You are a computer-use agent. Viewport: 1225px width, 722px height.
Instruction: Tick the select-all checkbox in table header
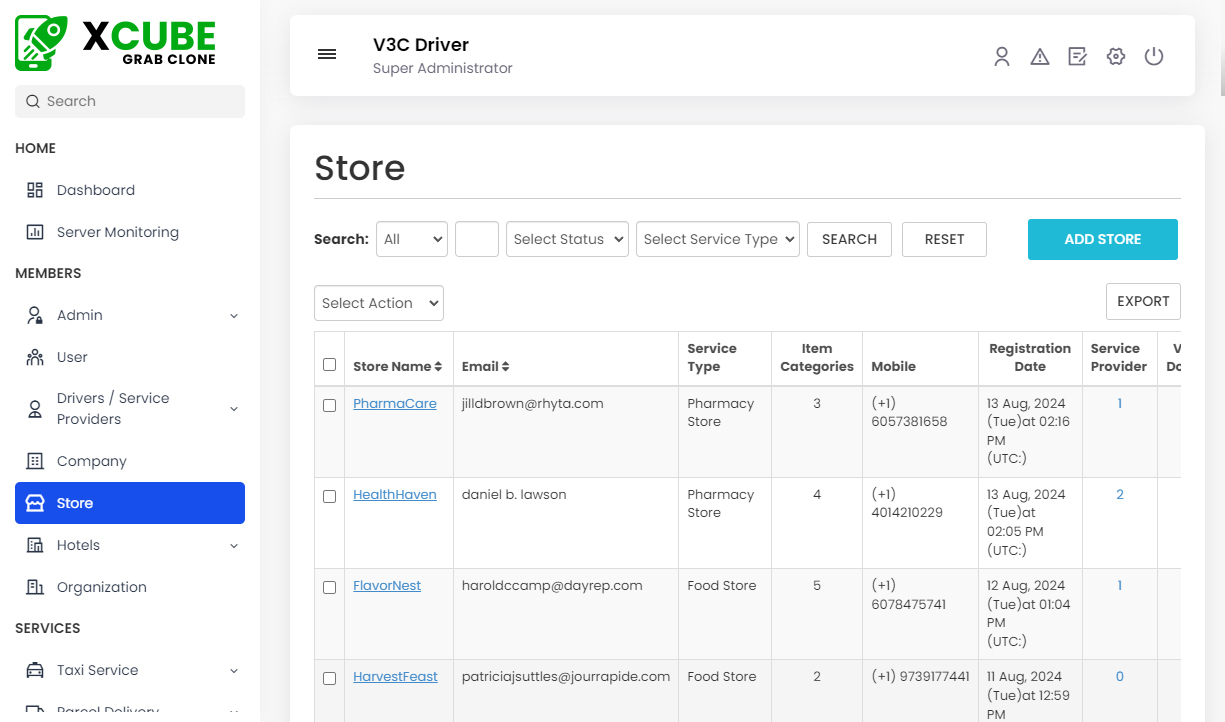click(330, 365)
